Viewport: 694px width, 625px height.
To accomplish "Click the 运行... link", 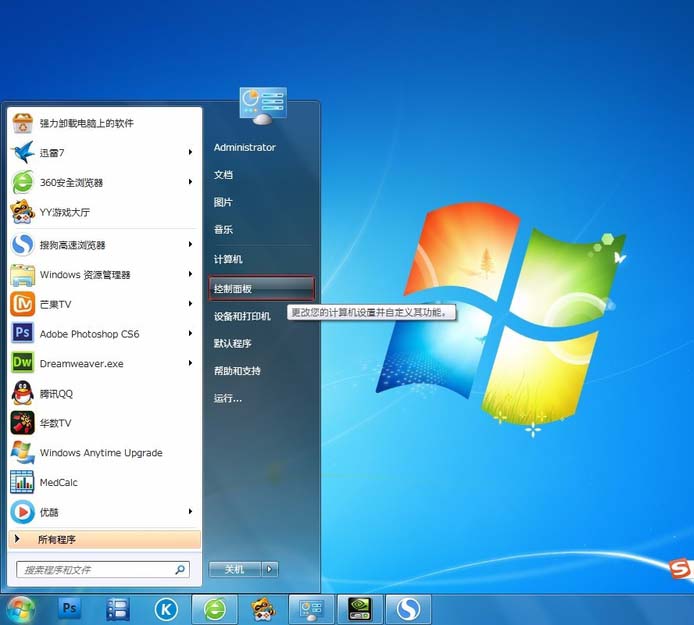I will pos(228,398).
